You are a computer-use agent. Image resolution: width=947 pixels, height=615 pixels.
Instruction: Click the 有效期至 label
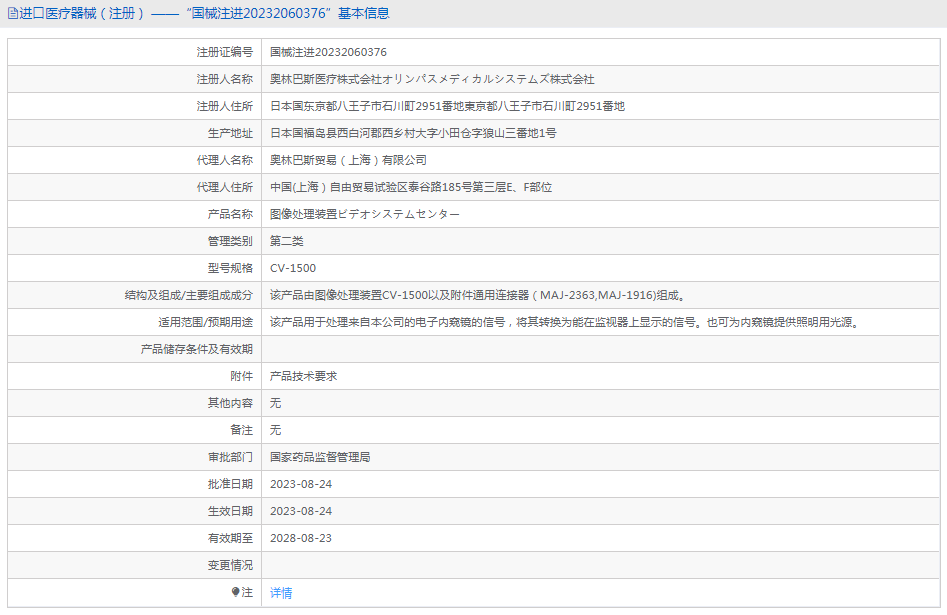coord(230,538)
